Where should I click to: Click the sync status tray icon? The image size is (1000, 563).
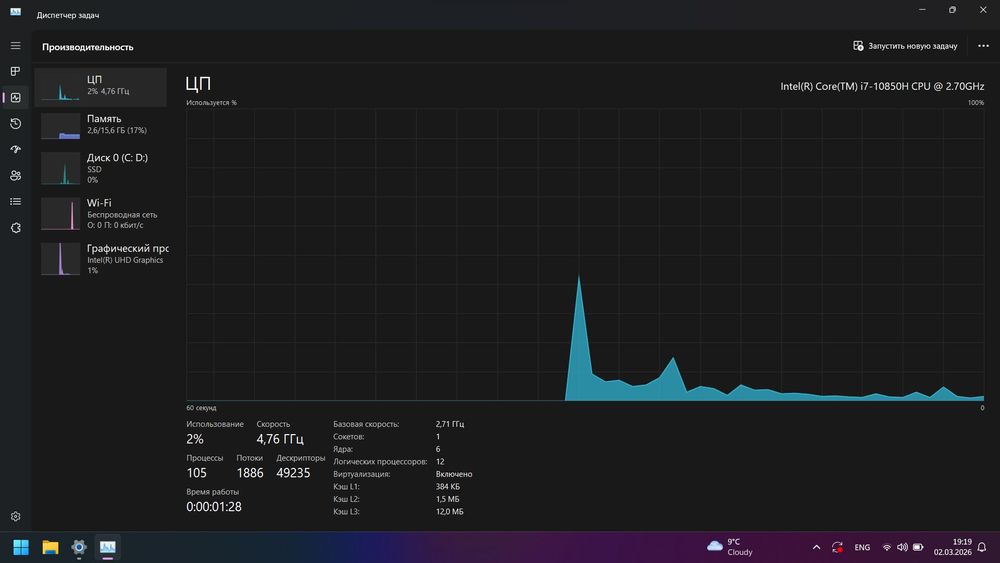tap(837, 547)
